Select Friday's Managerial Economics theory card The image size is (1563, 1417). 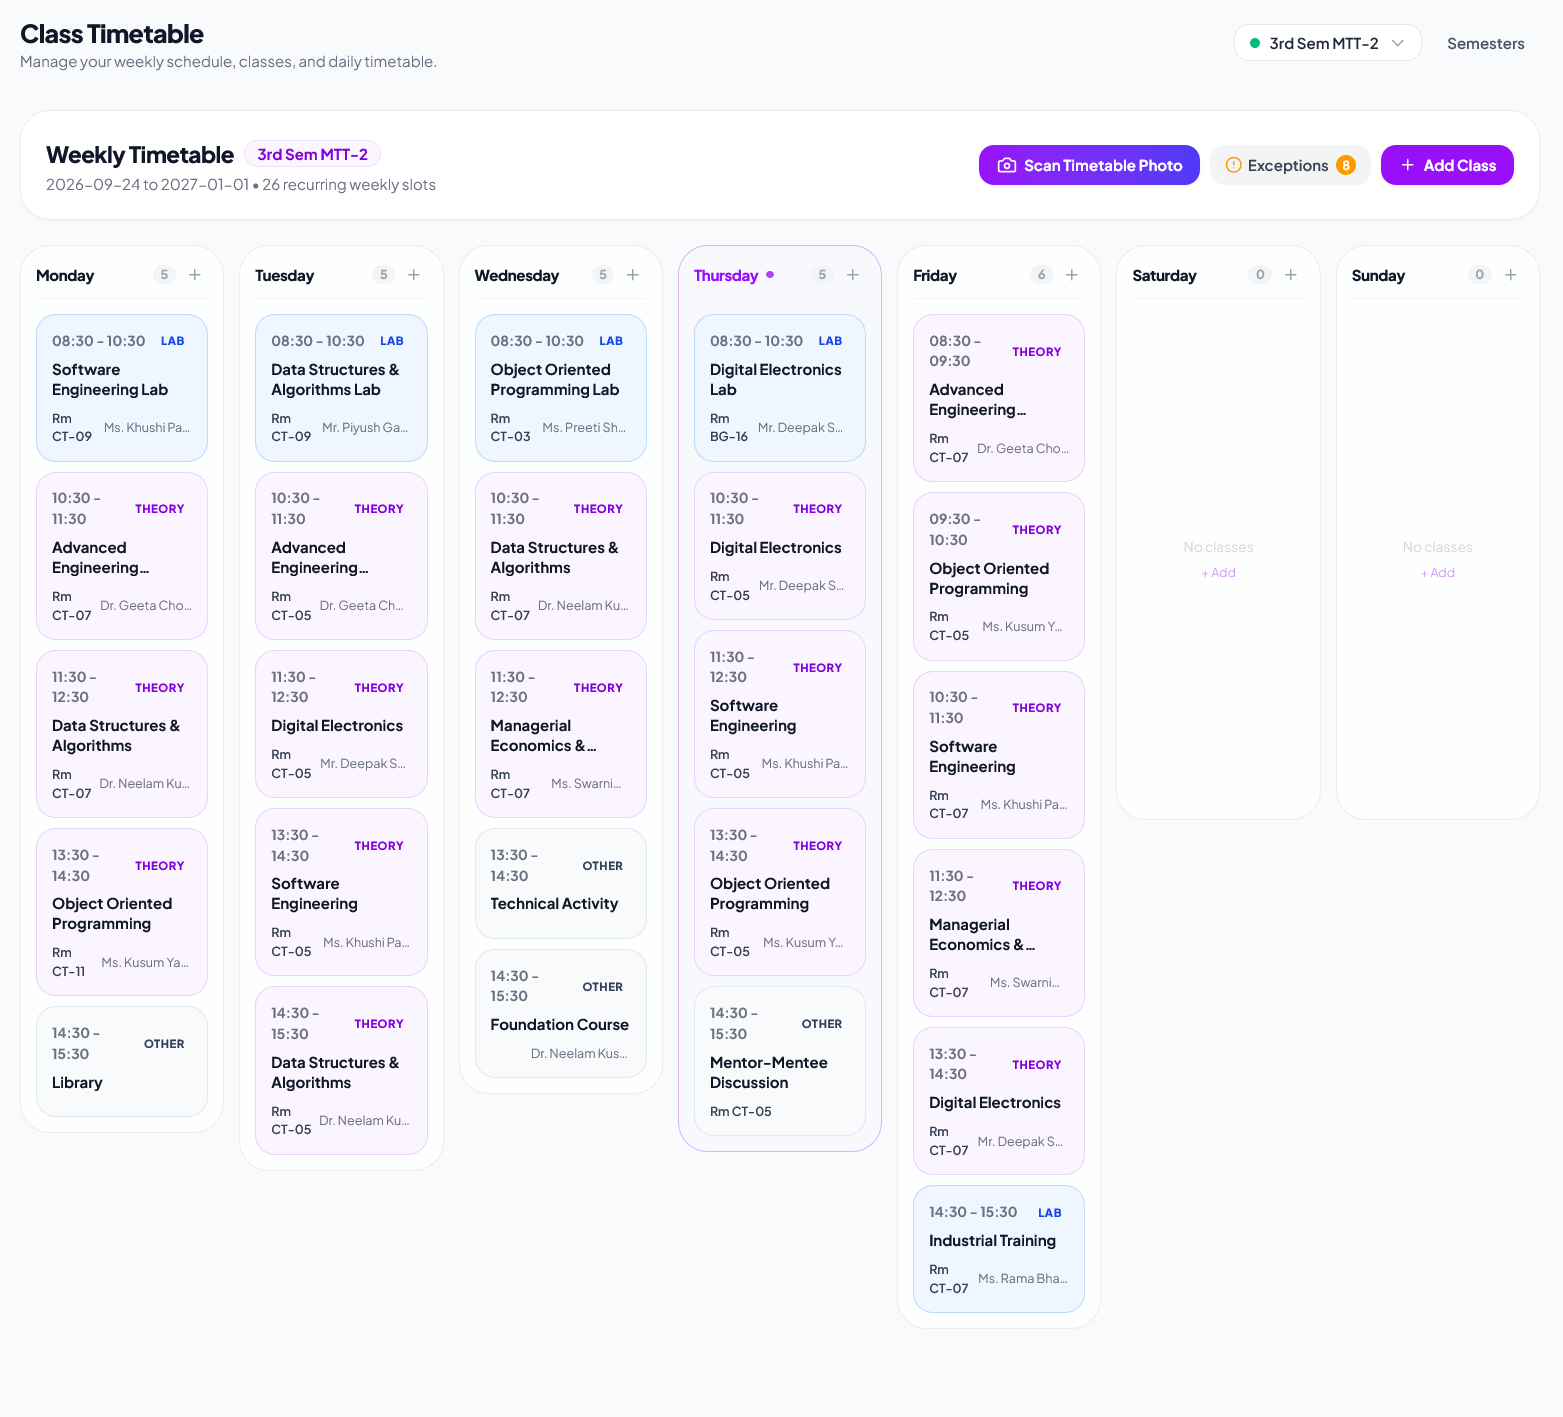point(999,933)
